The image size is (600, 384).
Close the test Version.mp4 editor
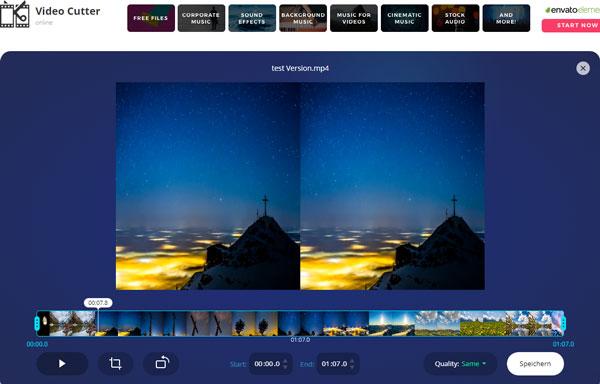583,68
